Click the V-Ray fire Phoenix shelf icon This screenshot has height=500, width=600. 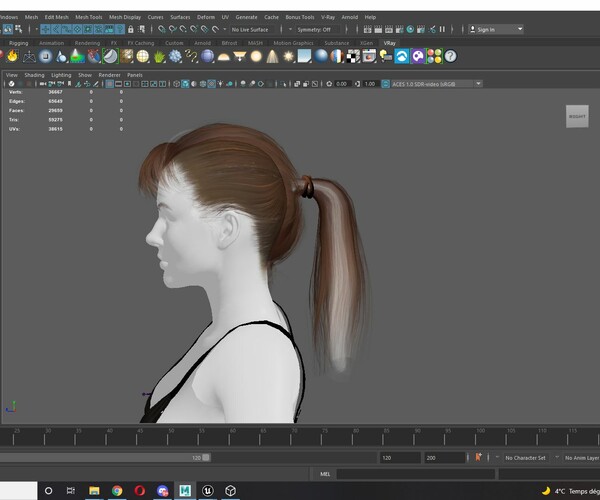tap(13, 56)
